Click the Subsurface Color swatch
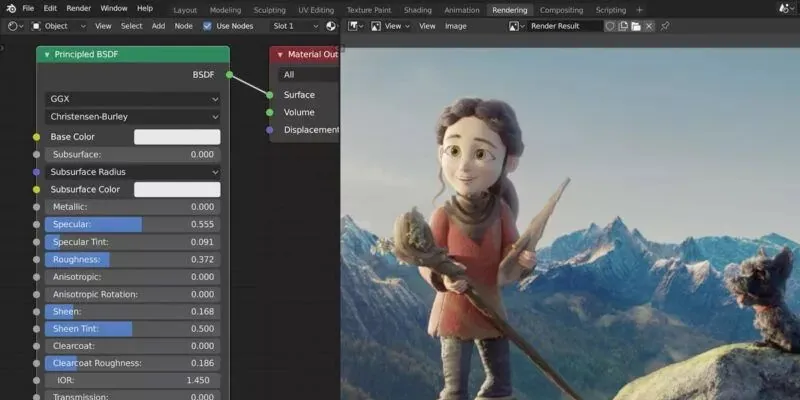 click(177, 189)
